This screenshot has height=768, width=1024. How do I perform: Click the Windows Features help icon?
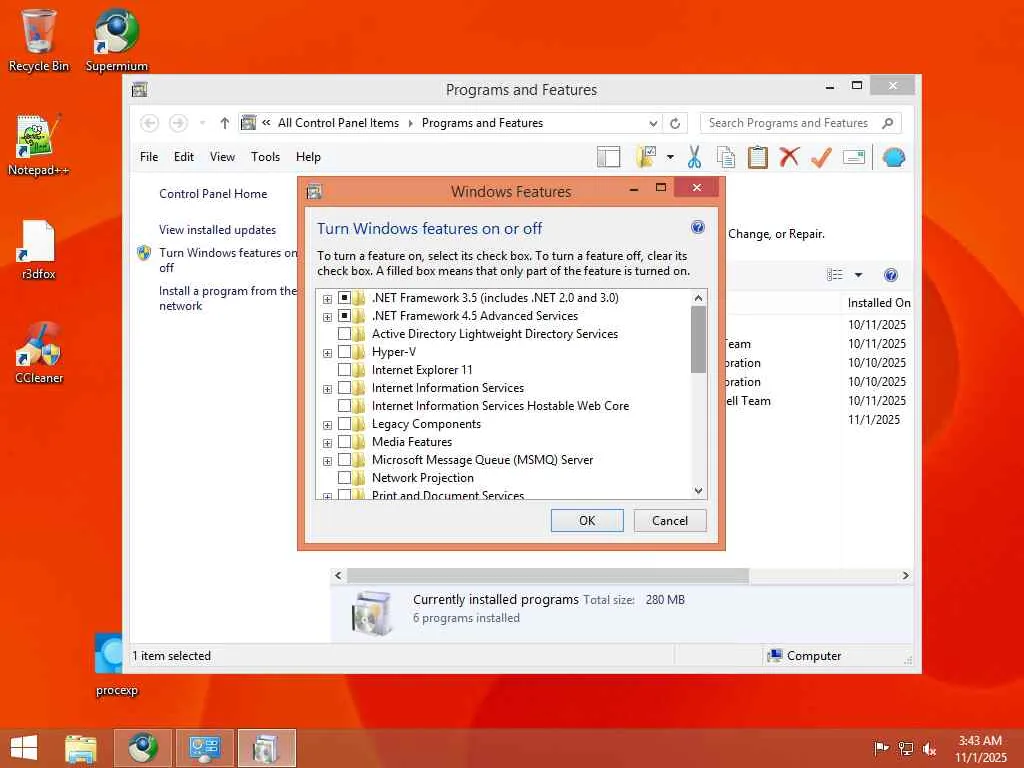[x=697, y=227]
